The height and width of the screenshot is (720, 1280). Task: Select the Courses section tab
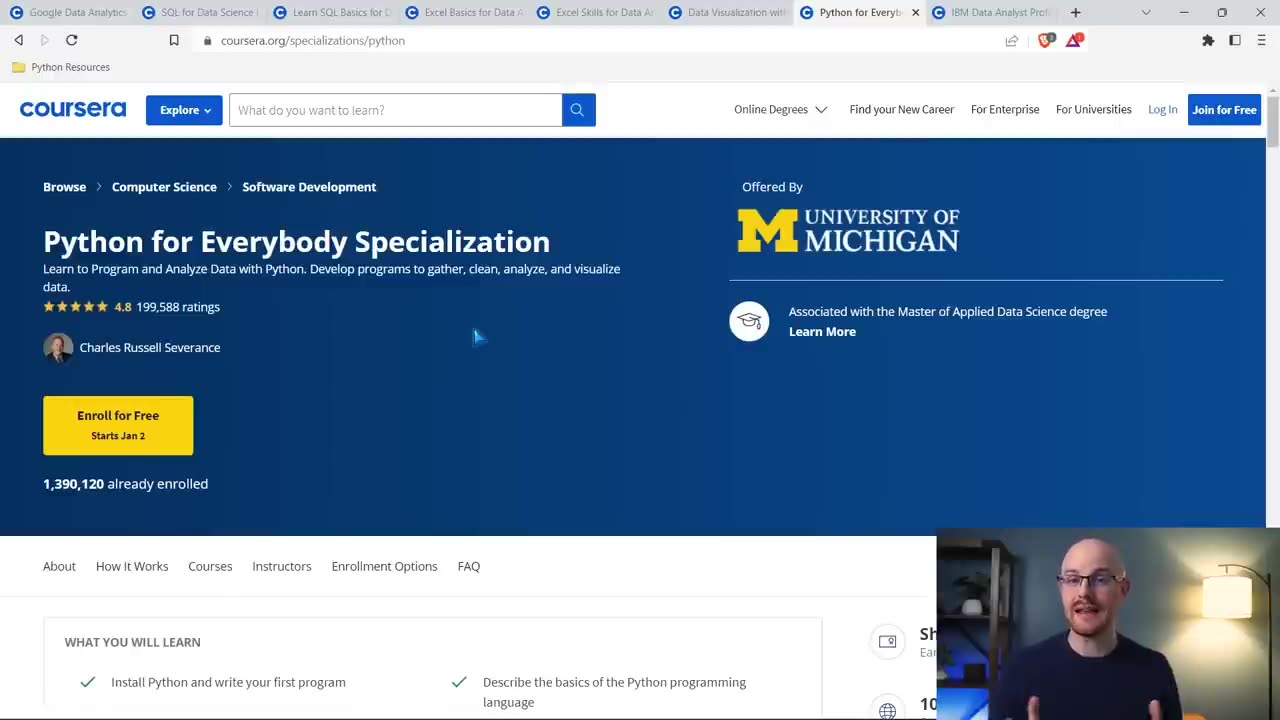click(210, 566)
